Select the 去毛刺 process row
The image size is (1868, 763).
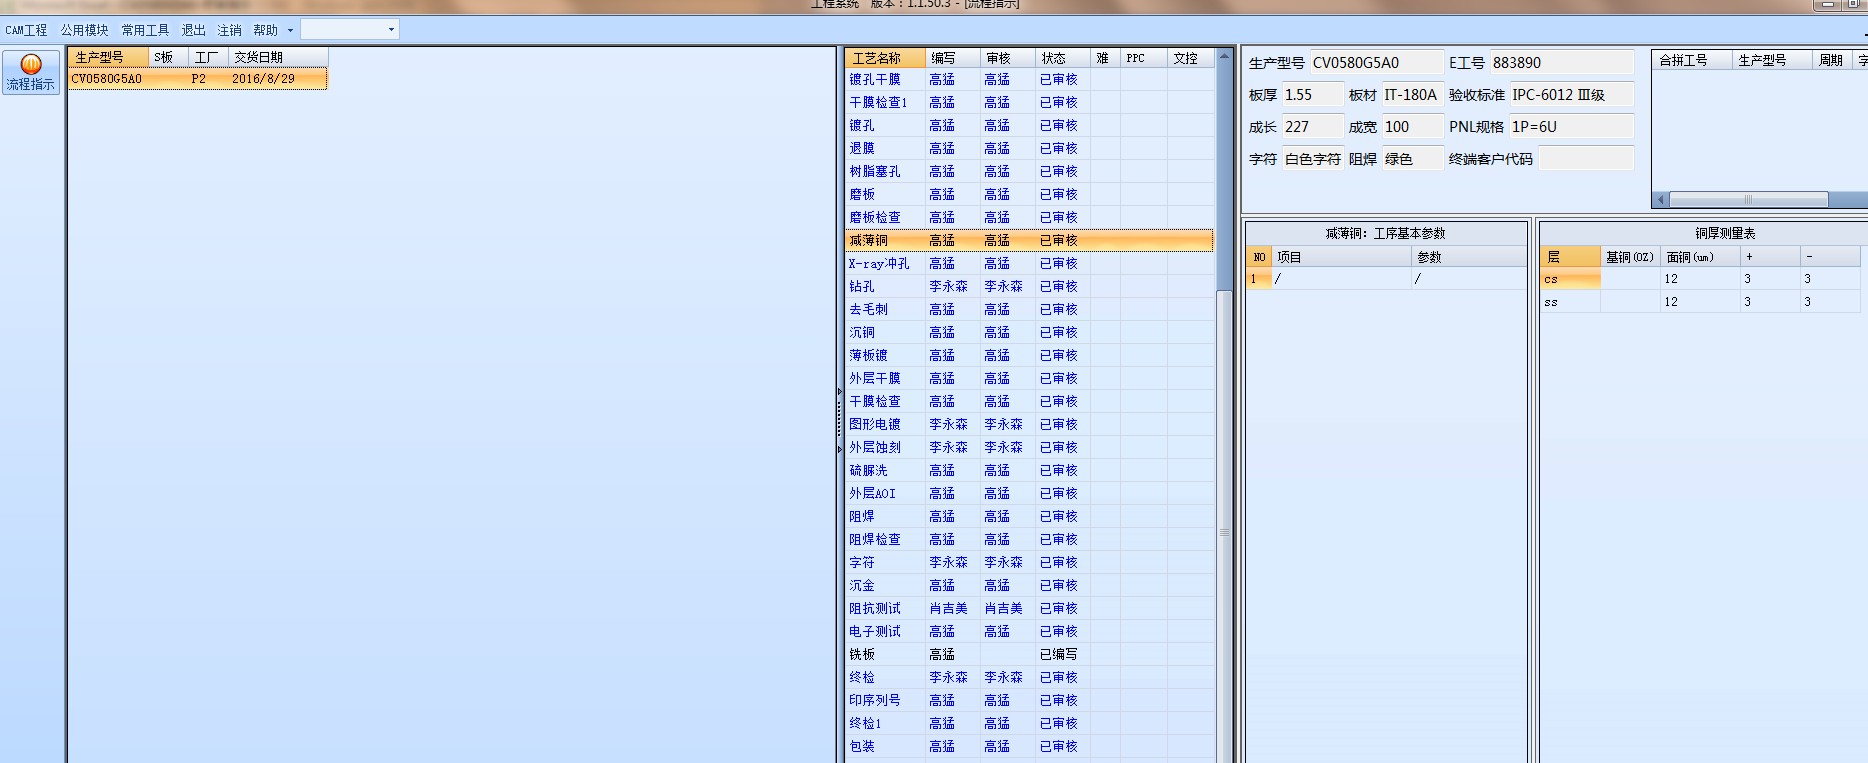click(1029, 309)
